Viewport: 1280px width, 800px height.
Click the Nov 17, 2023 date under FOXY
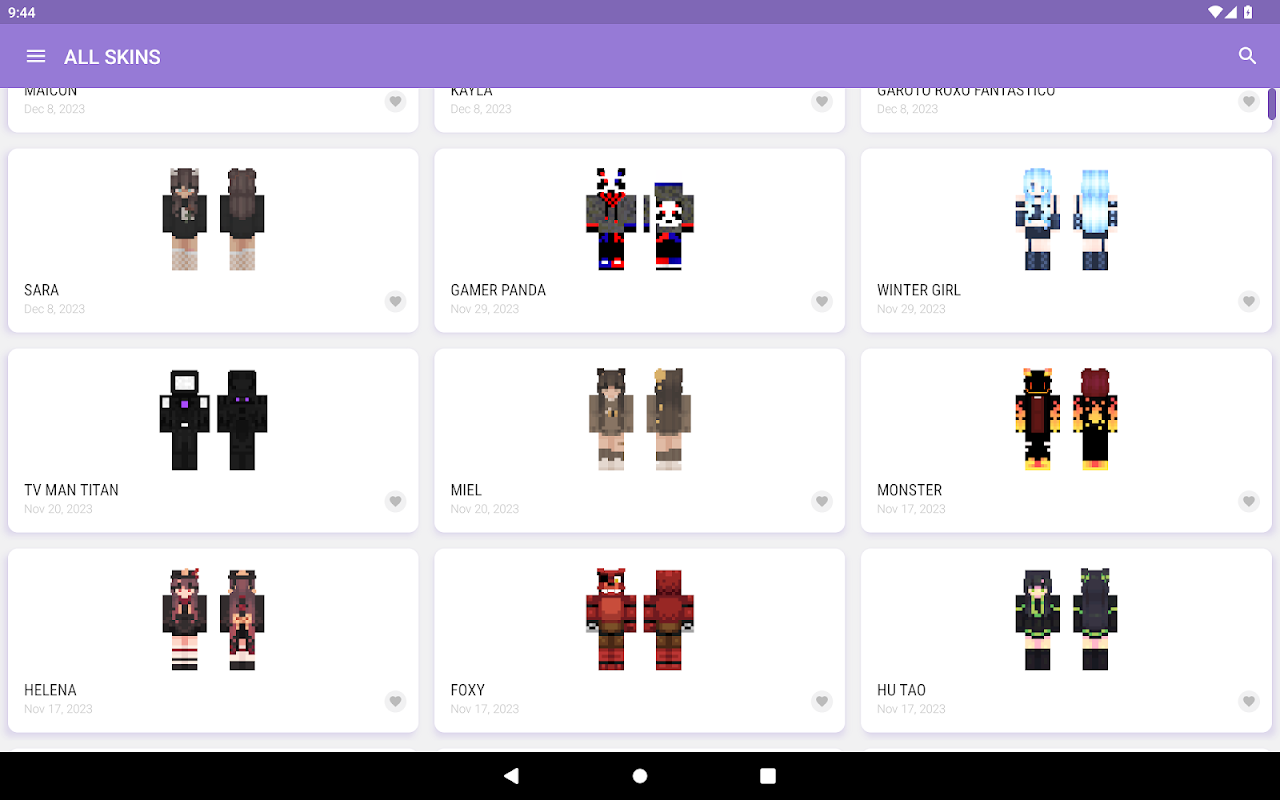coord(485,709)
